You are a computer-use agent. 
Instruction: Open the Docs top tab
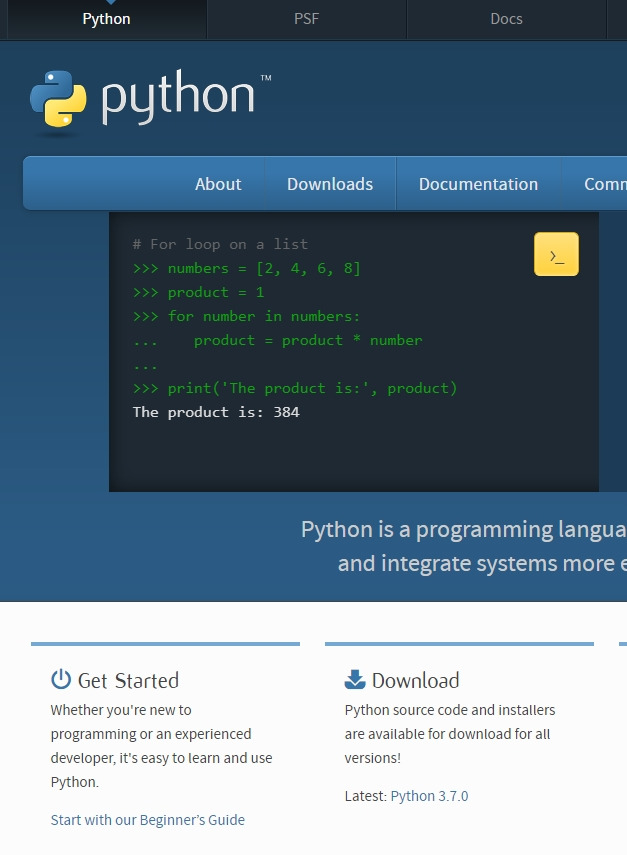[507, 19]
